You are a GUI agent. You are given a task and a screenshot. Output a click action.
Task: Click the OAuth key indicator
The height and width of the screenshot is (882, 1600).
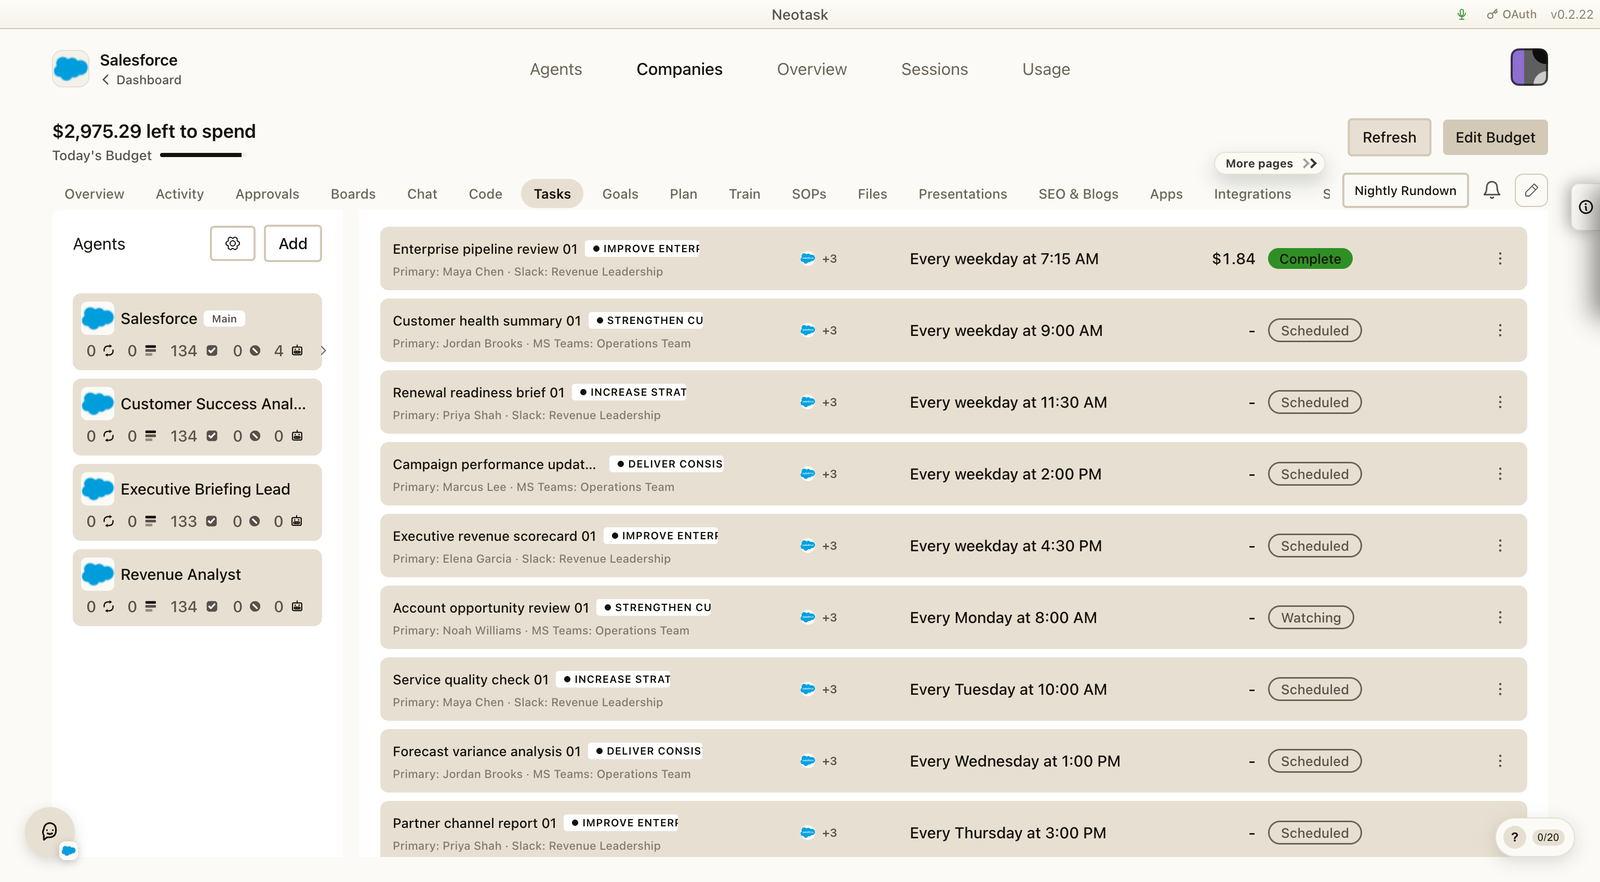point(1512,14)
